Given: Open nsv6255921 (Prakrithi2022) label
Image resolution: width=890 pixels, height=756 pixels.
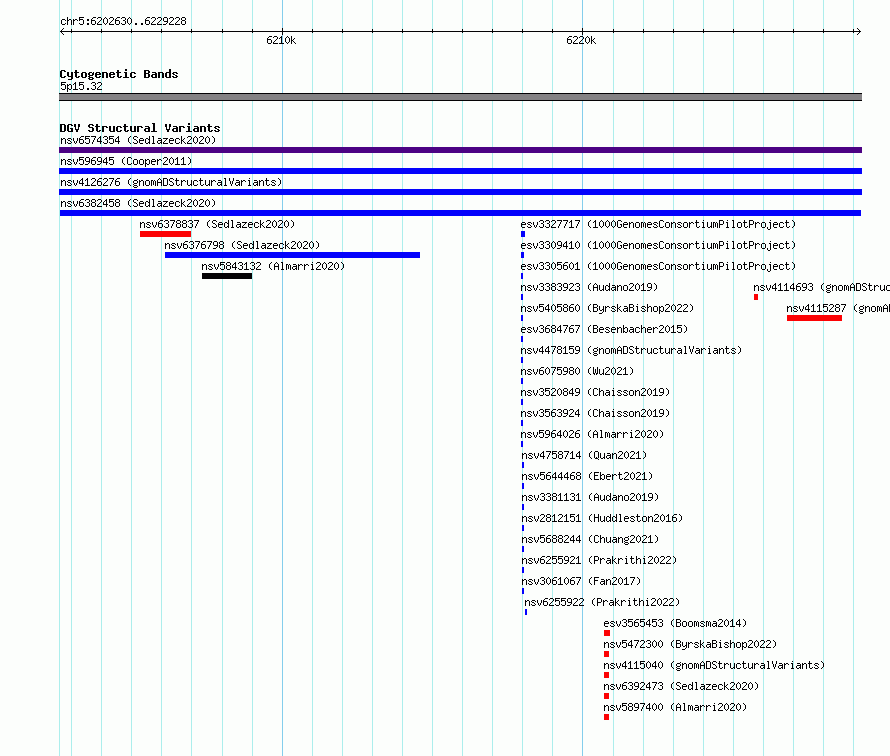Looking at the screenshot, I should 599,560.
